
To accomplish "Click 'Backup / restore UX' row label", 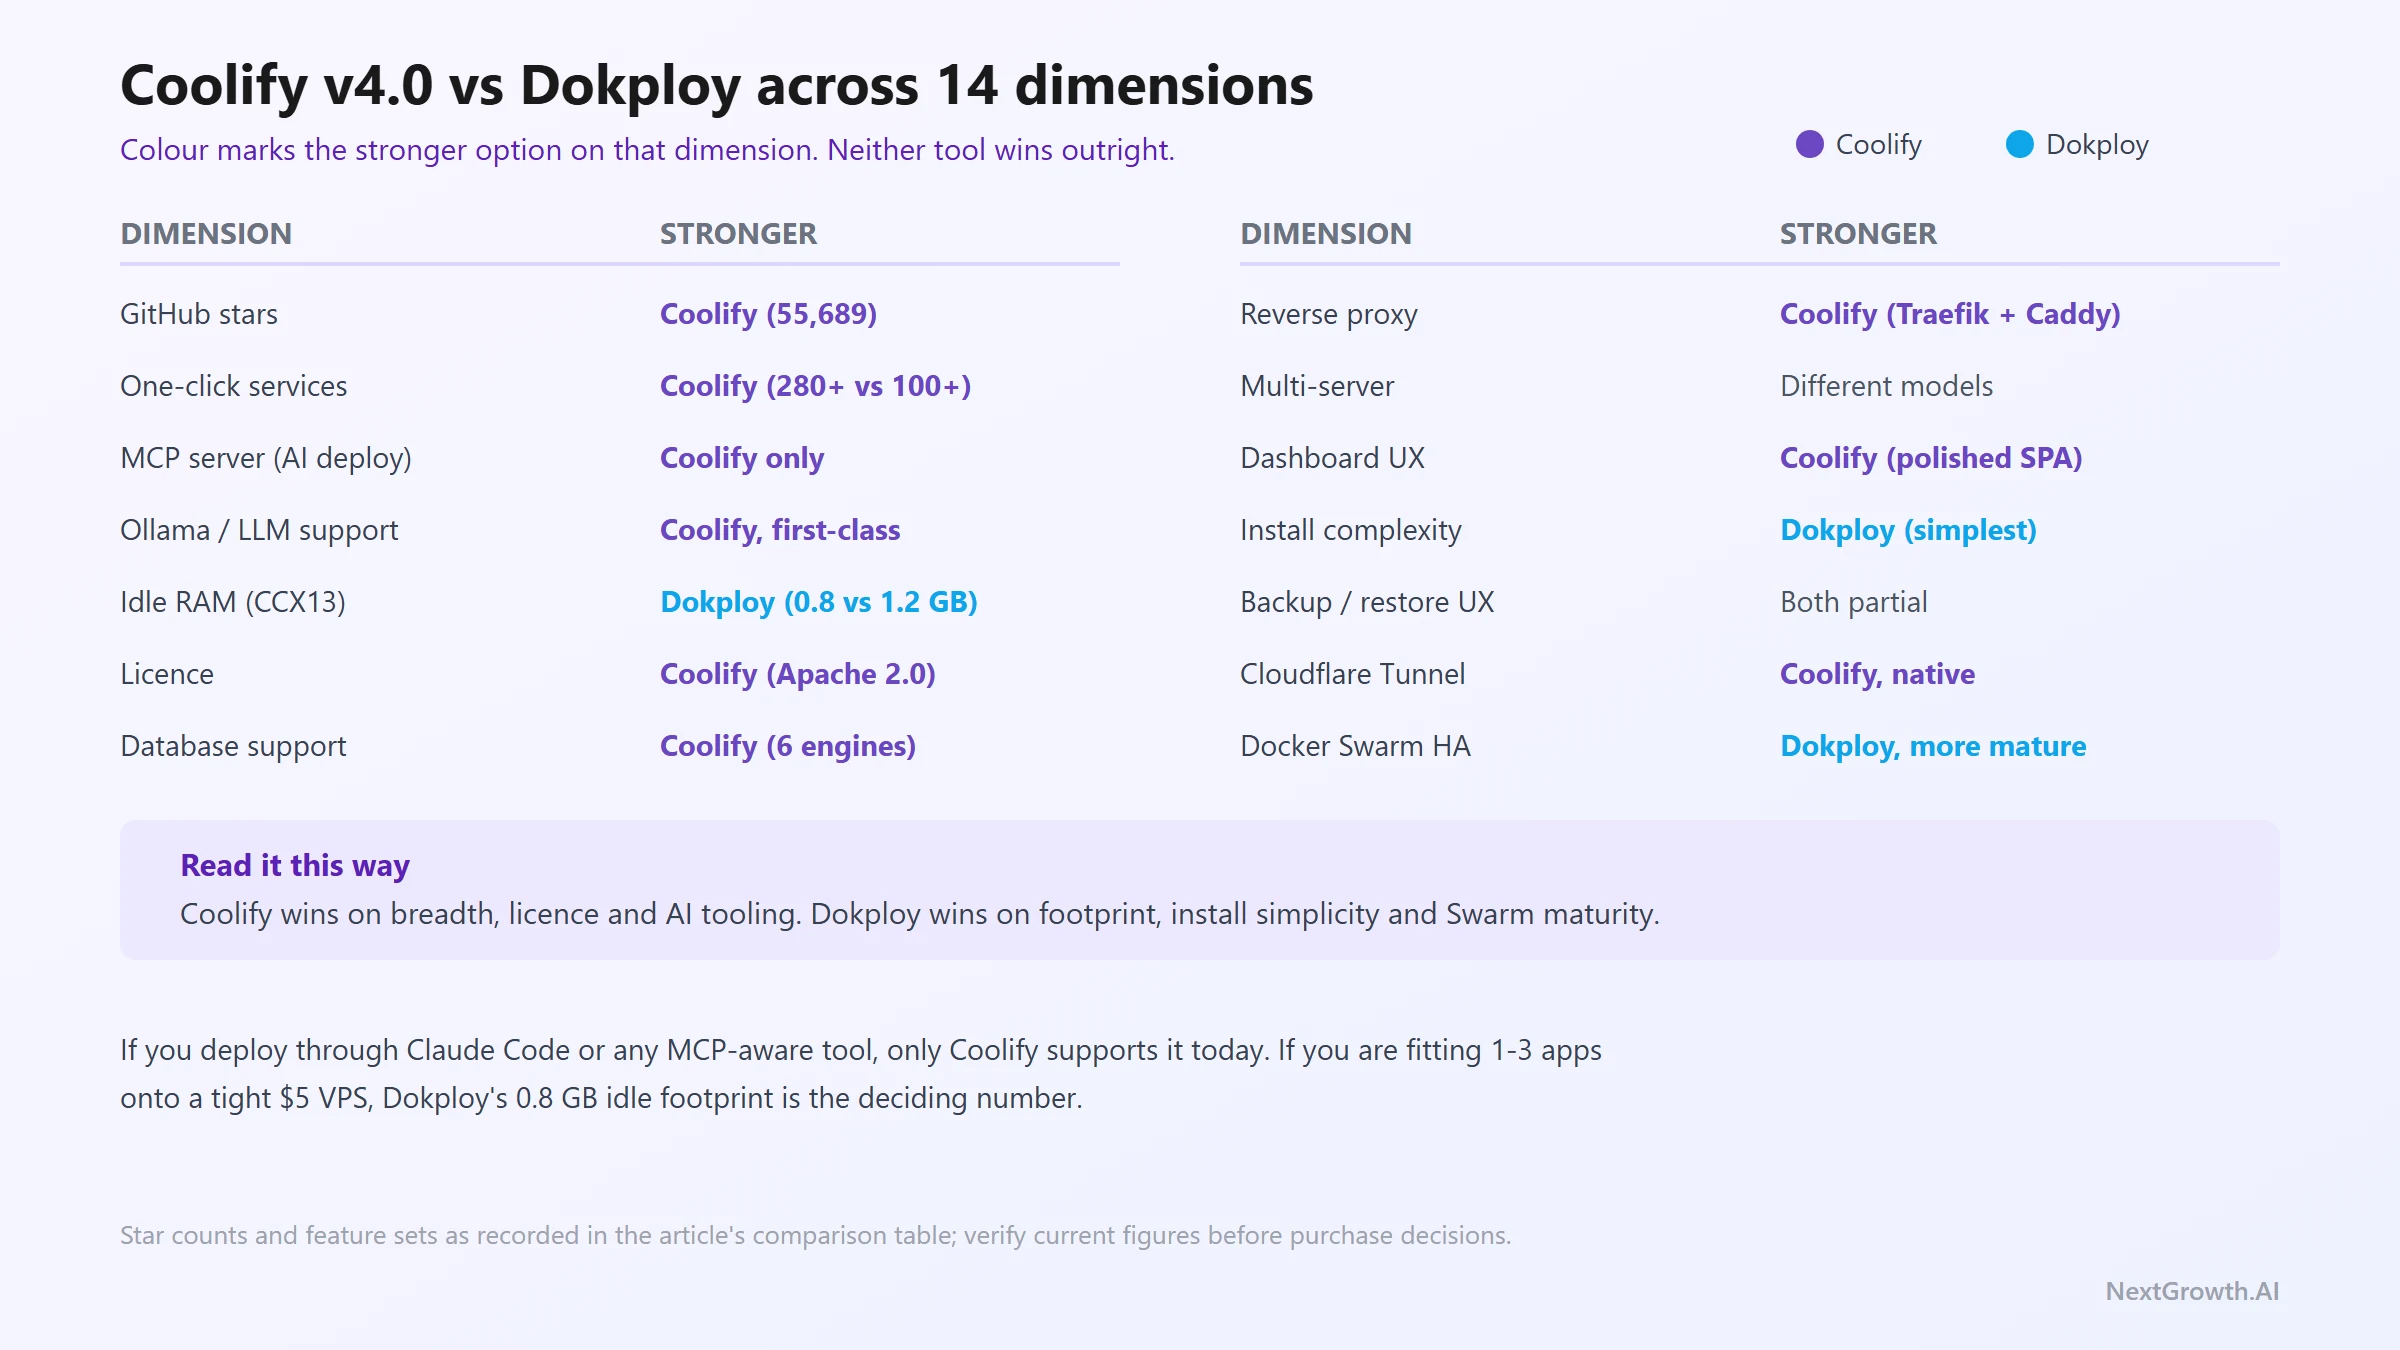I will point(1367,602).
